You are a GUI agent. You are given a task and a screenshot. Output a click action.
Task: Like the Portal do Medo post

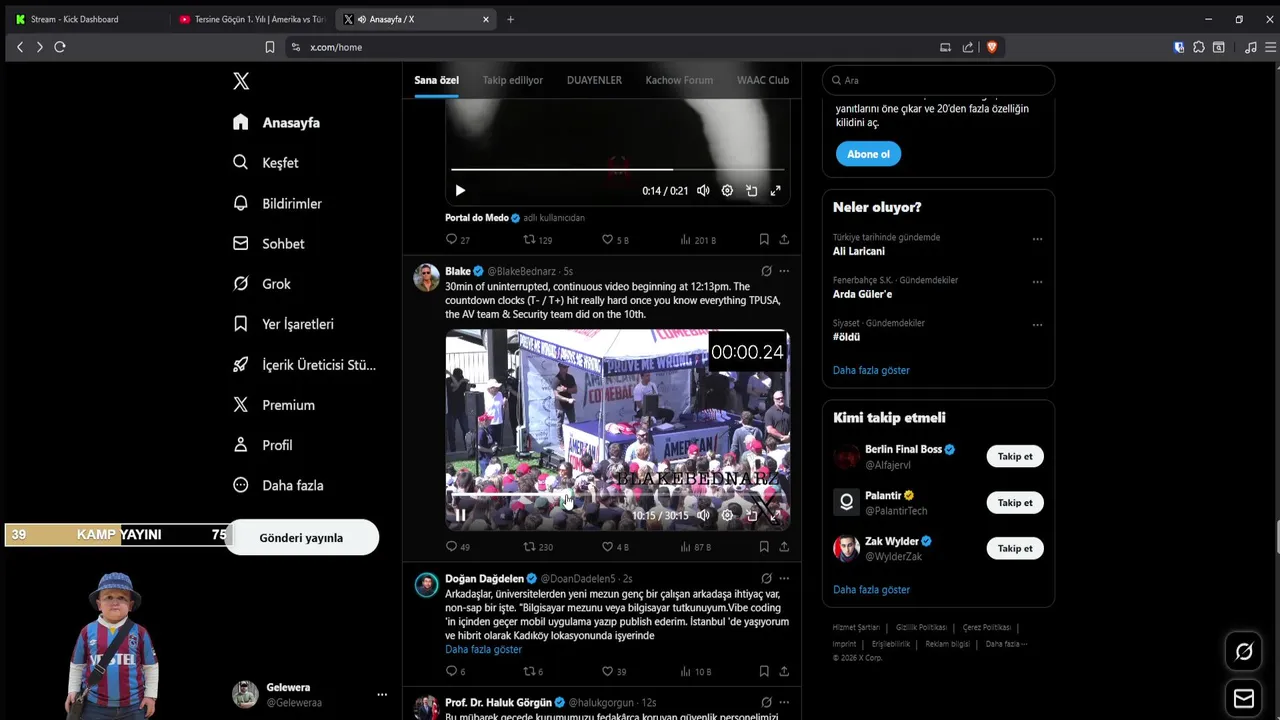[615, 240]
